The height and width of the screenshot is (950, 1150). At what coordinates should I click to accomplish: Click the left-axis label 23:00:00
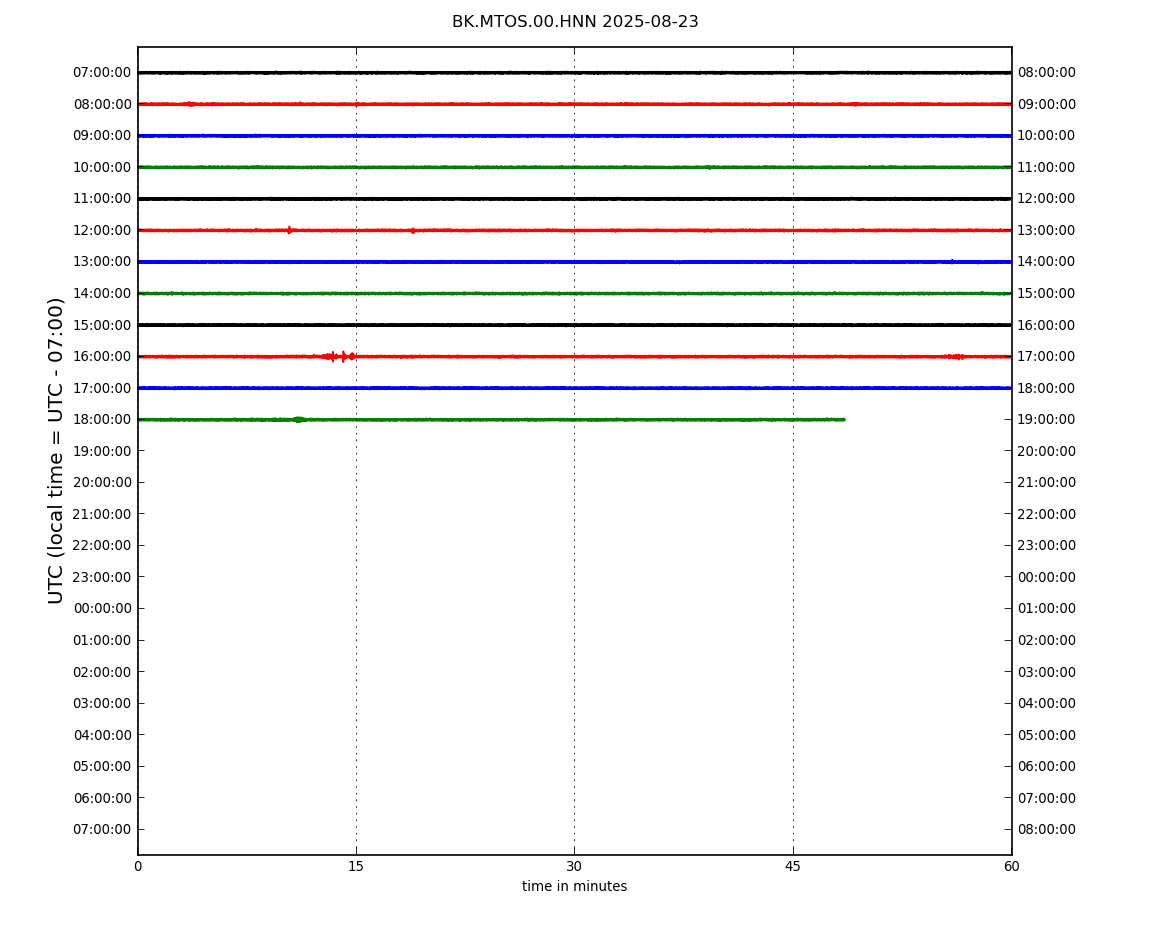[103, 577]
